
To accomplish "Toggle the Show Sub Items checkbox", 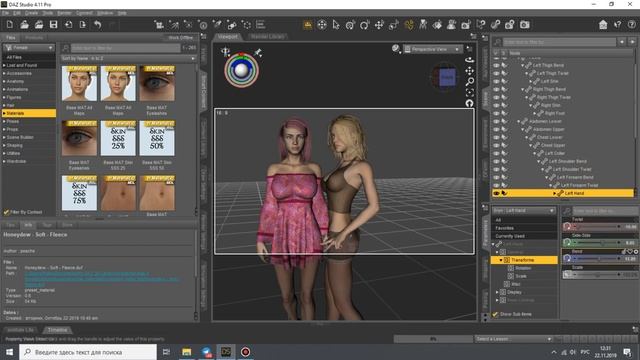I will [x=495, y=314].
